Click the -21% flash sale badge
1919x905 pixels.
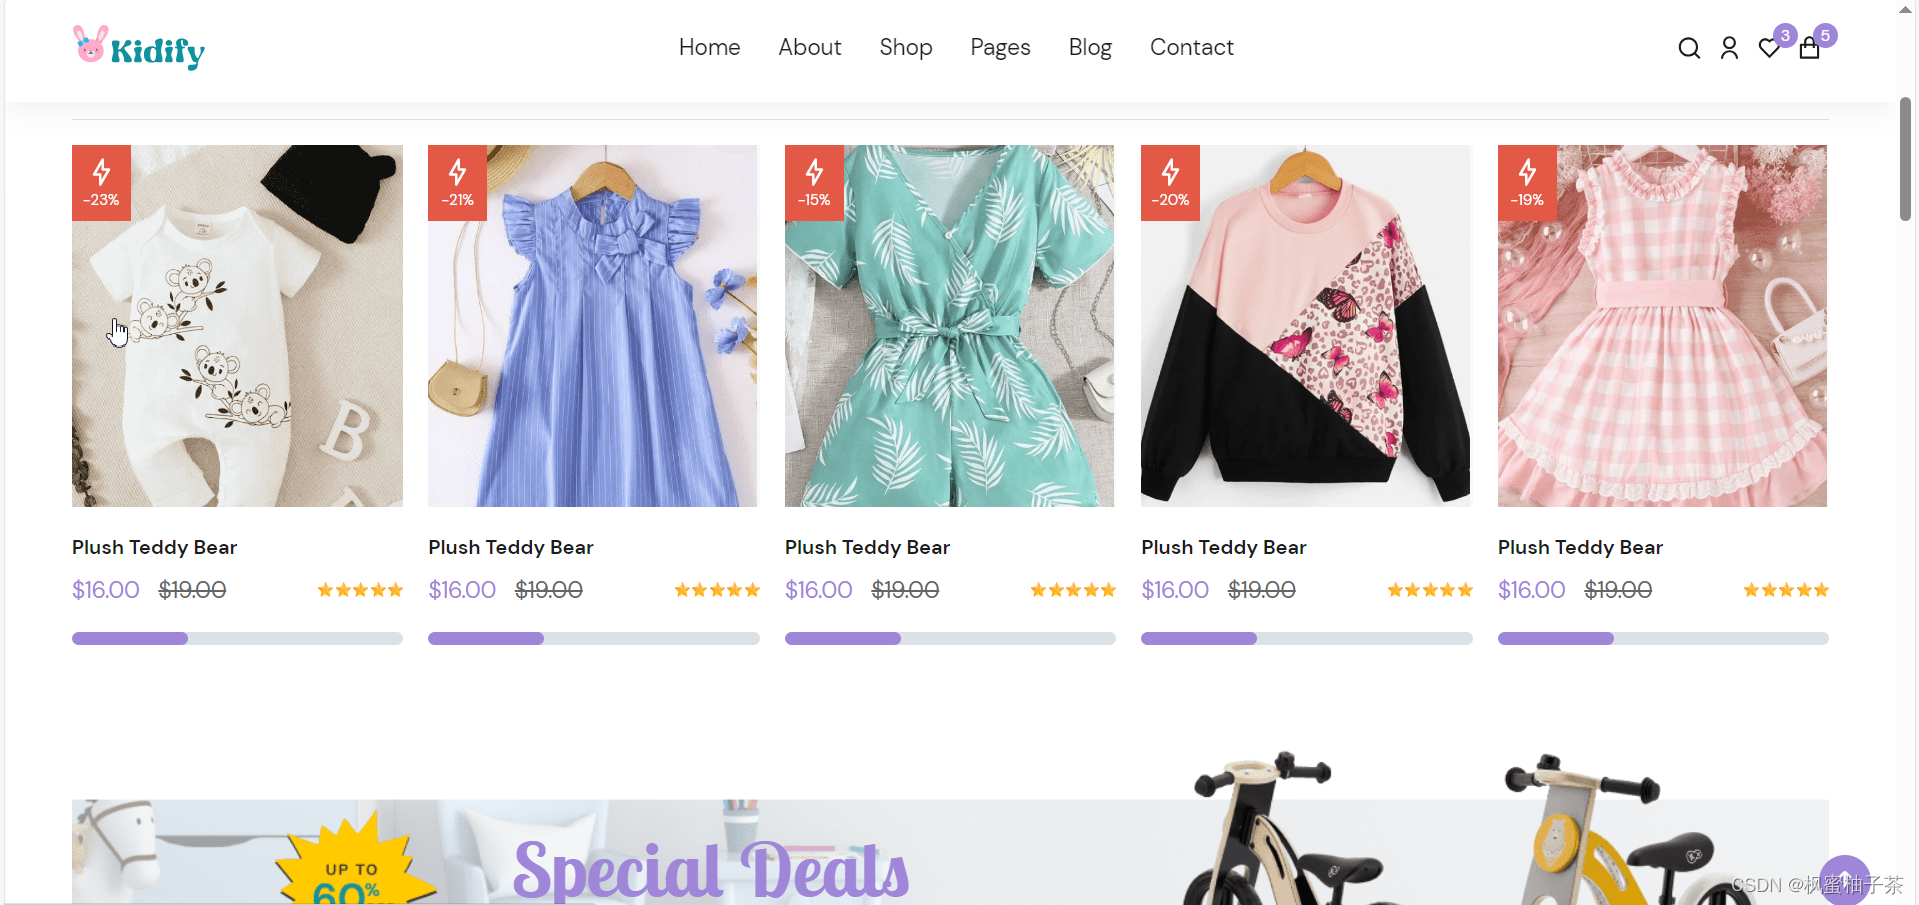point(457,183)
